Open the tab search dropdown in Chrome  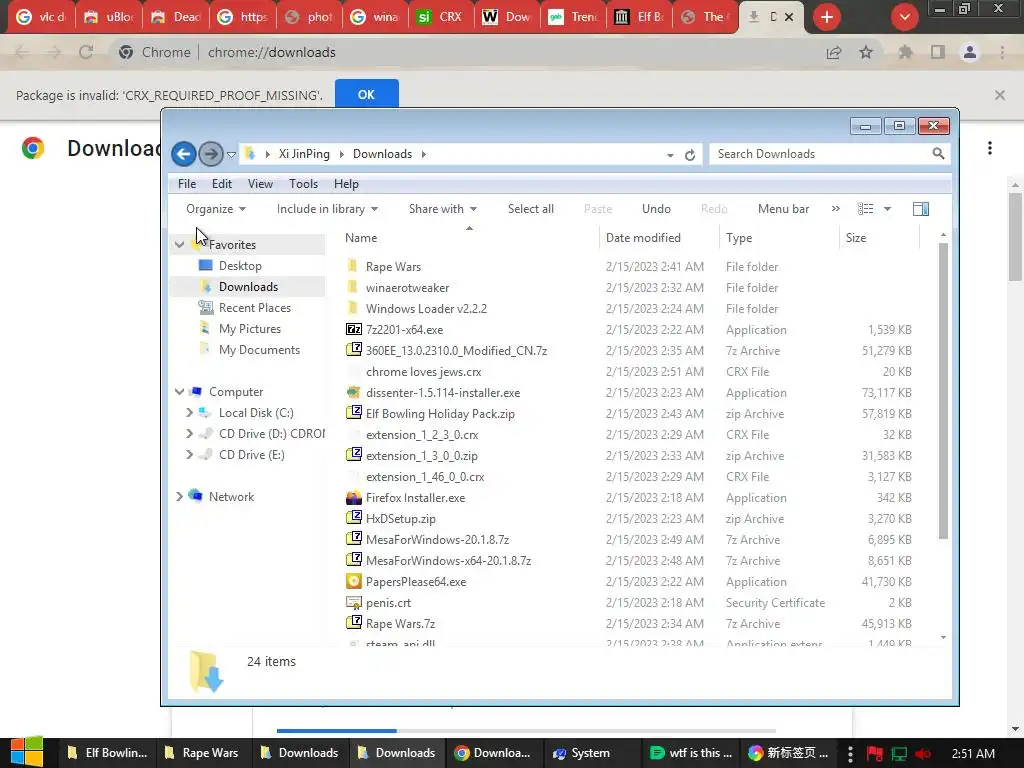pos(904,17)
